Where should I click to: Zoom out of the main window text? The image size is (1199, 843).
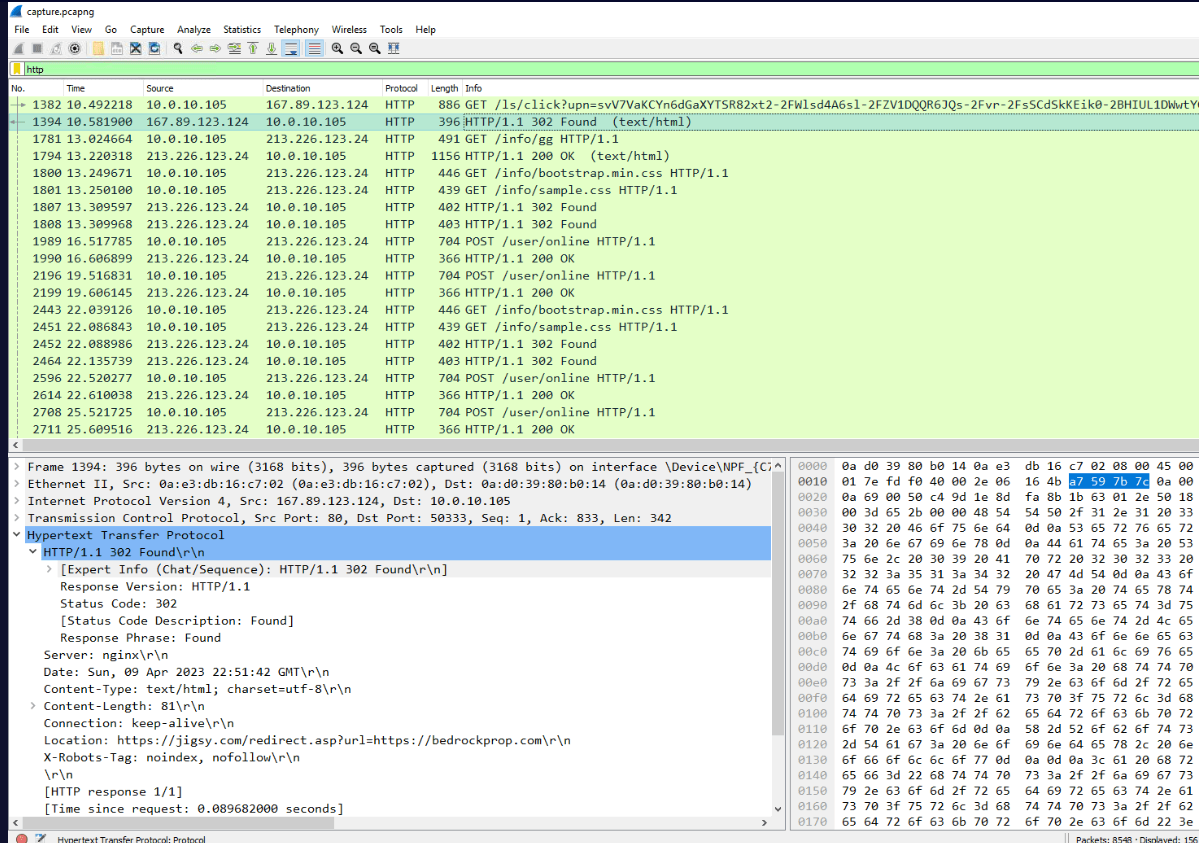[x=356, y=48]
